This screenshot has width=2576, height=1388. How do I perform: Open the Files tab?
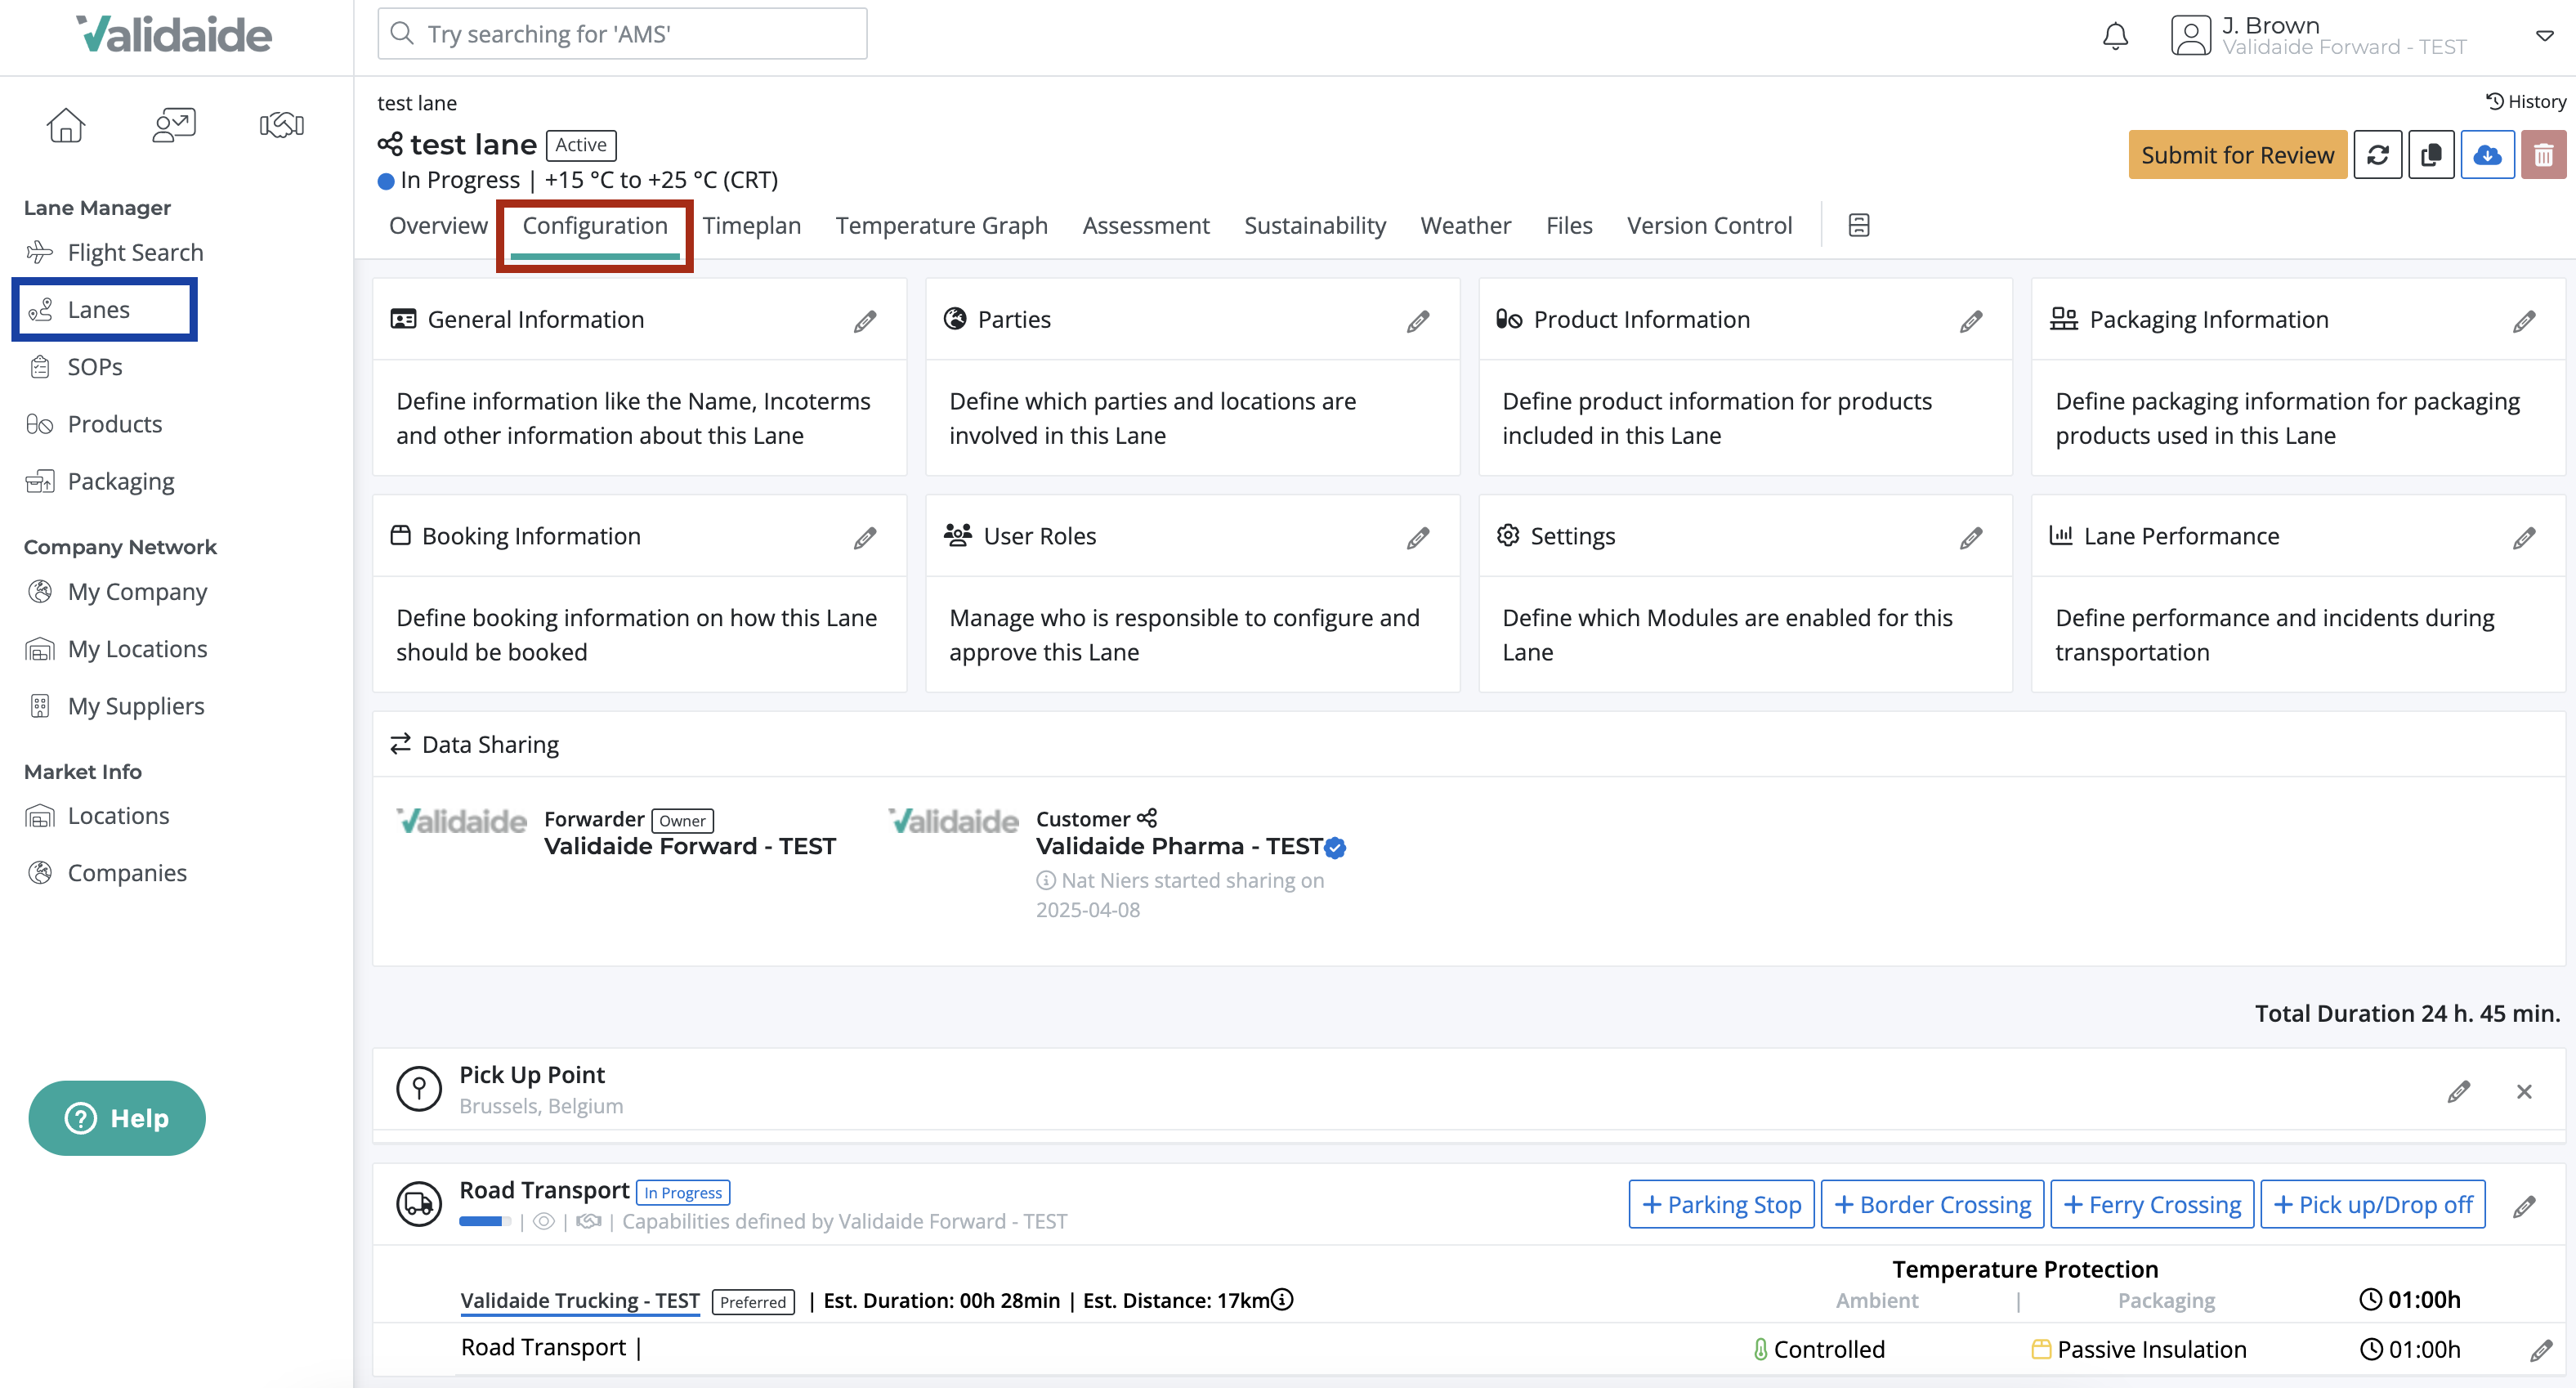(1568, 225)
